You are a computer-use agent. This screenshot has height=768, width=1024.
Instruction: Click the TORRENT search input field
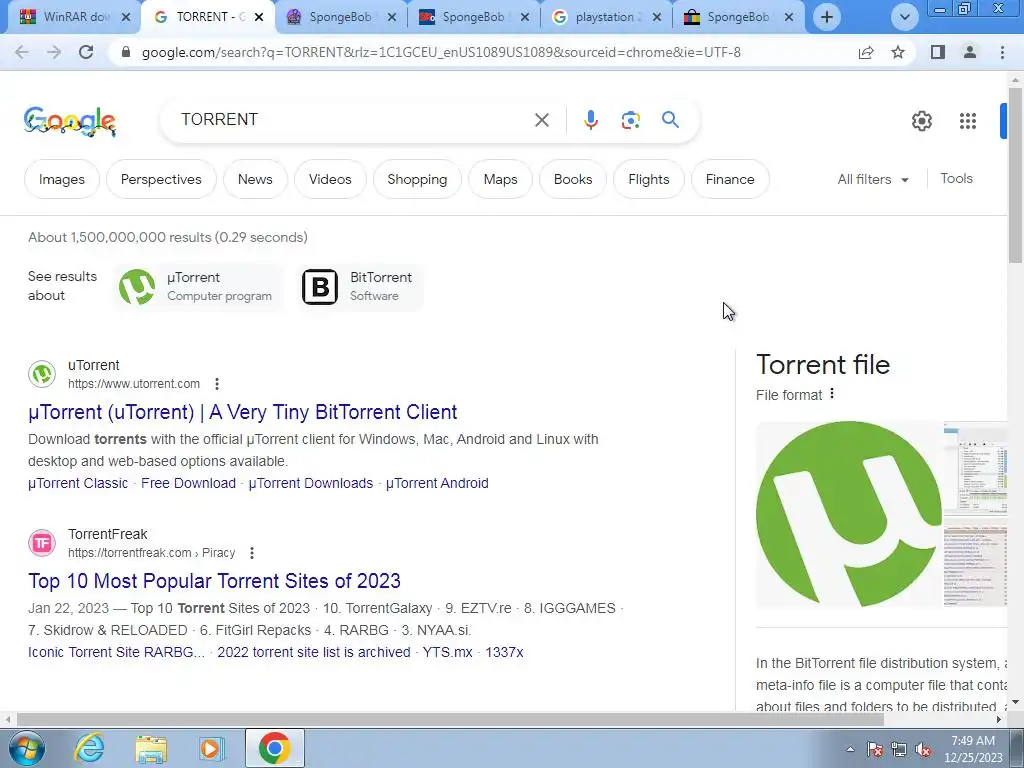[x=353, y=120]
